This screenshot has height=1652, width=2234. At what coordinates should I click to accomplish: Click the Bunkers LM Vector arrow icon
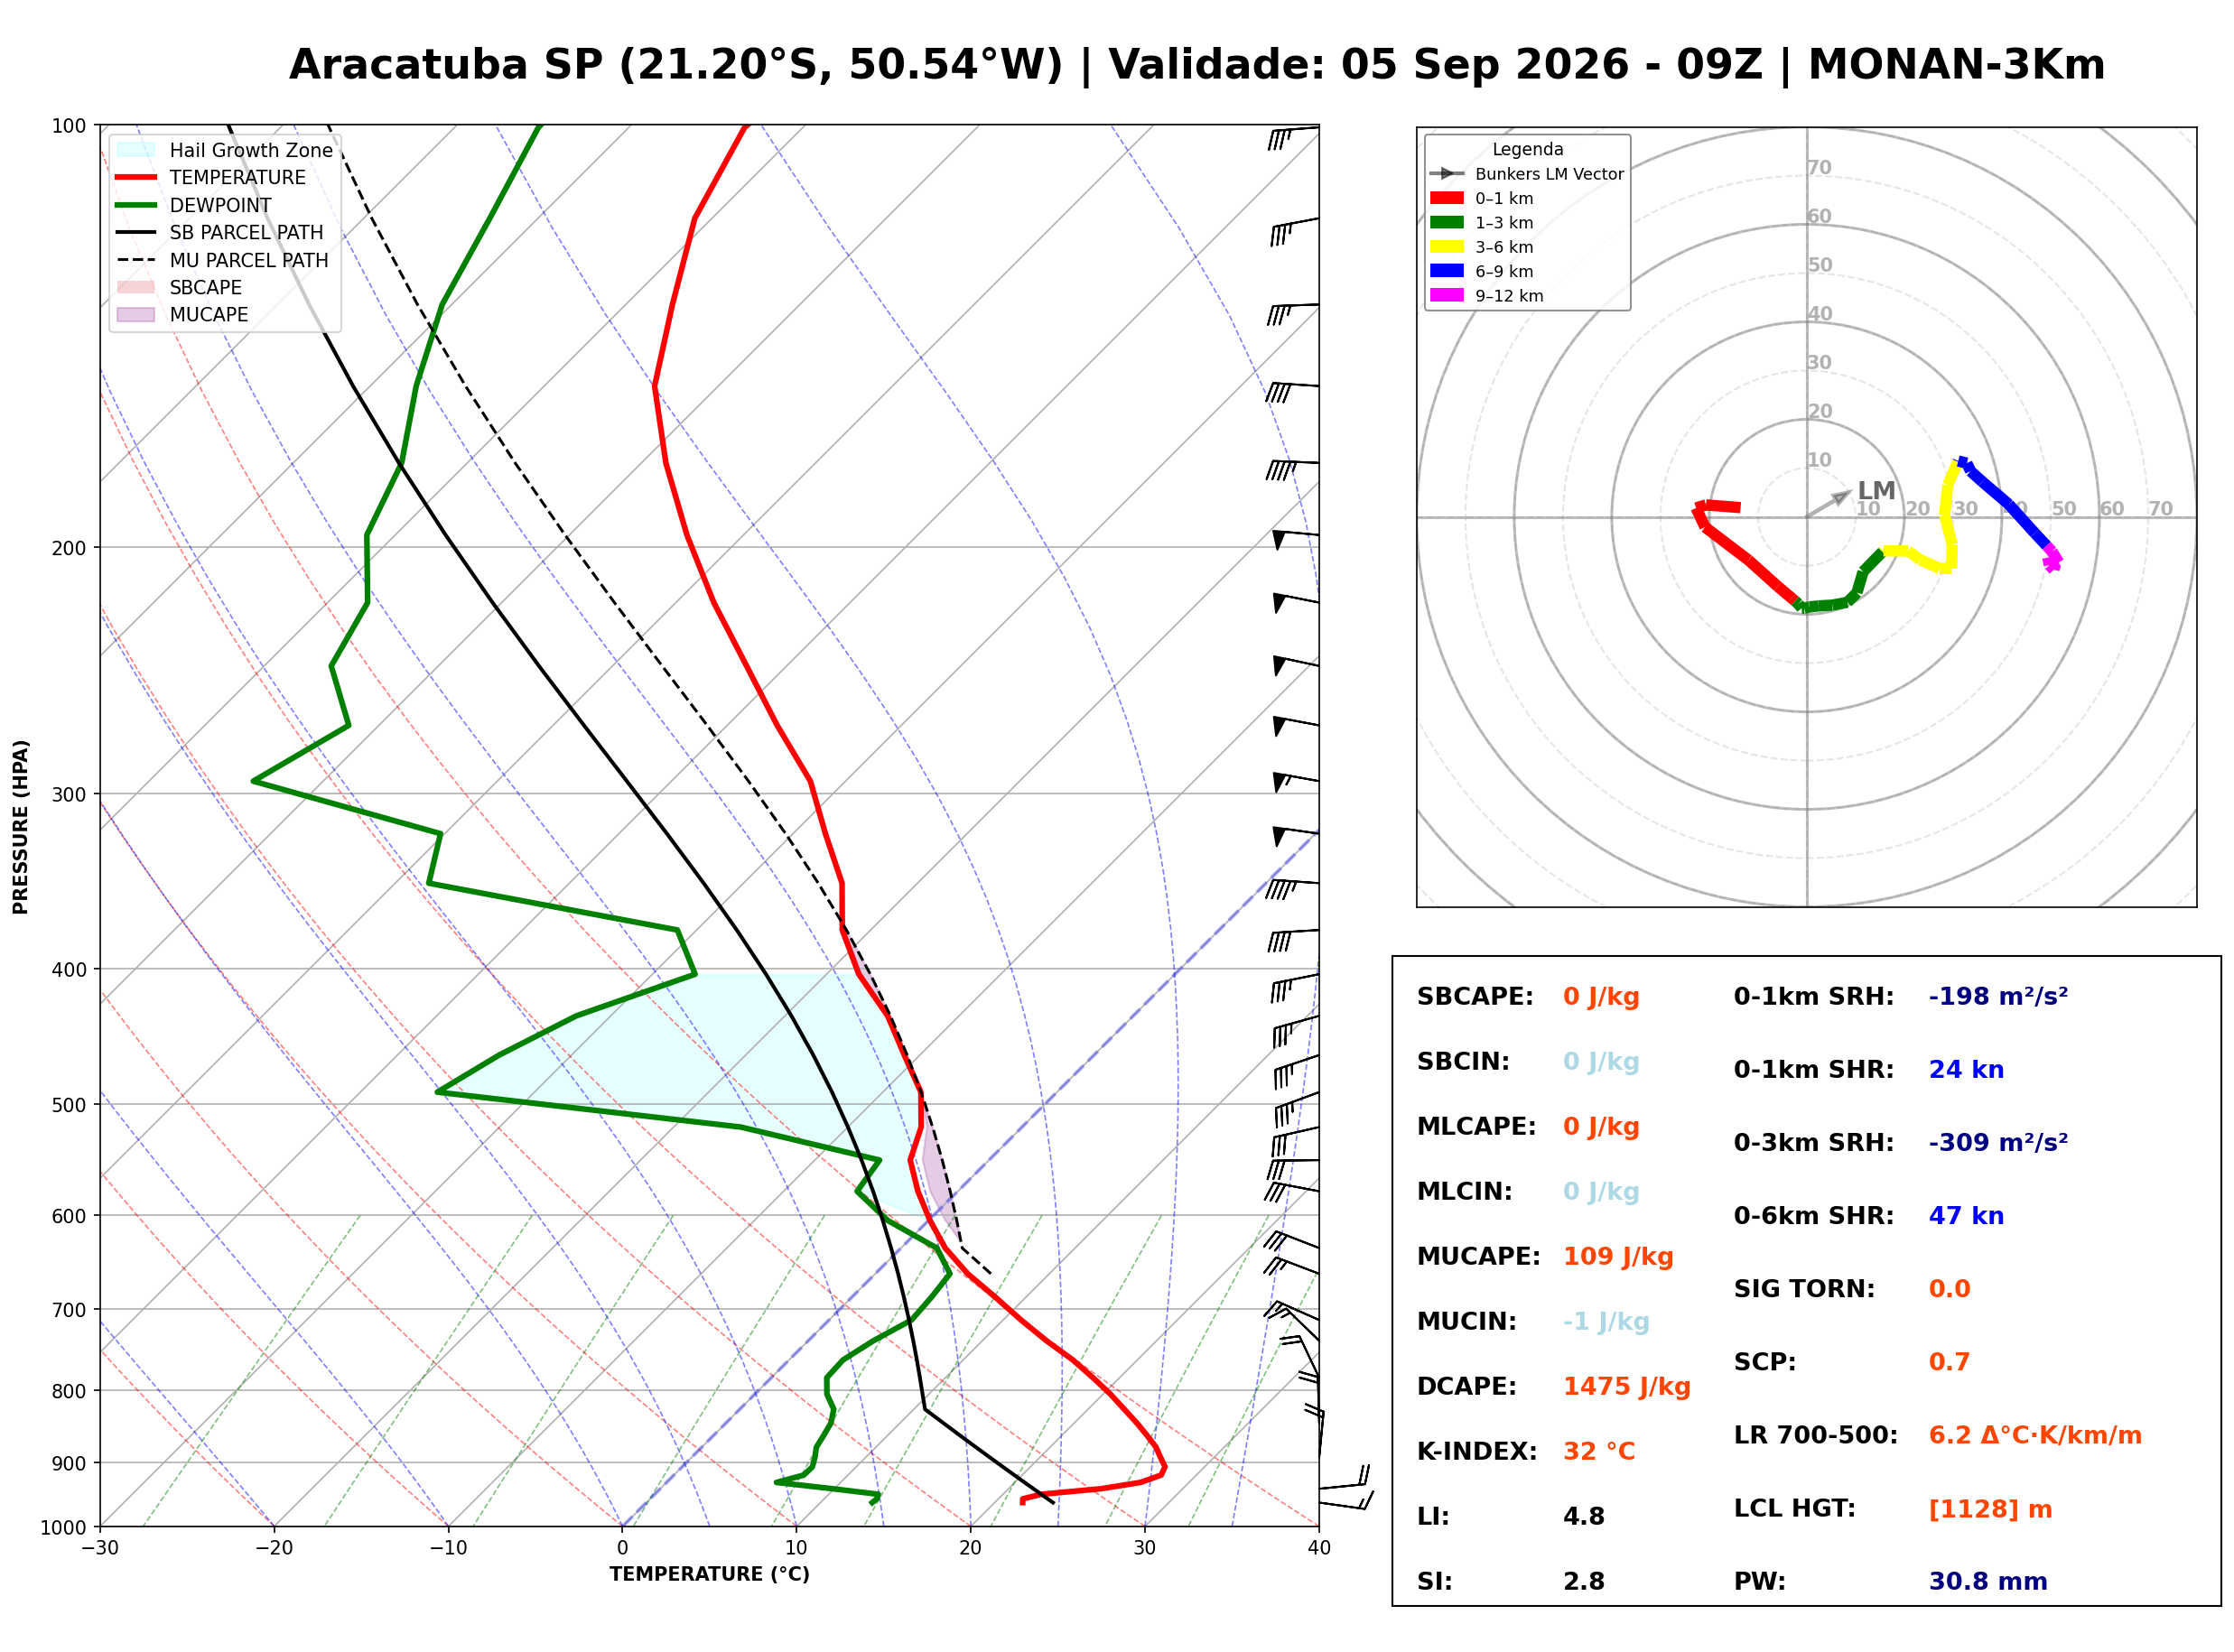[x=1446, y=173]
